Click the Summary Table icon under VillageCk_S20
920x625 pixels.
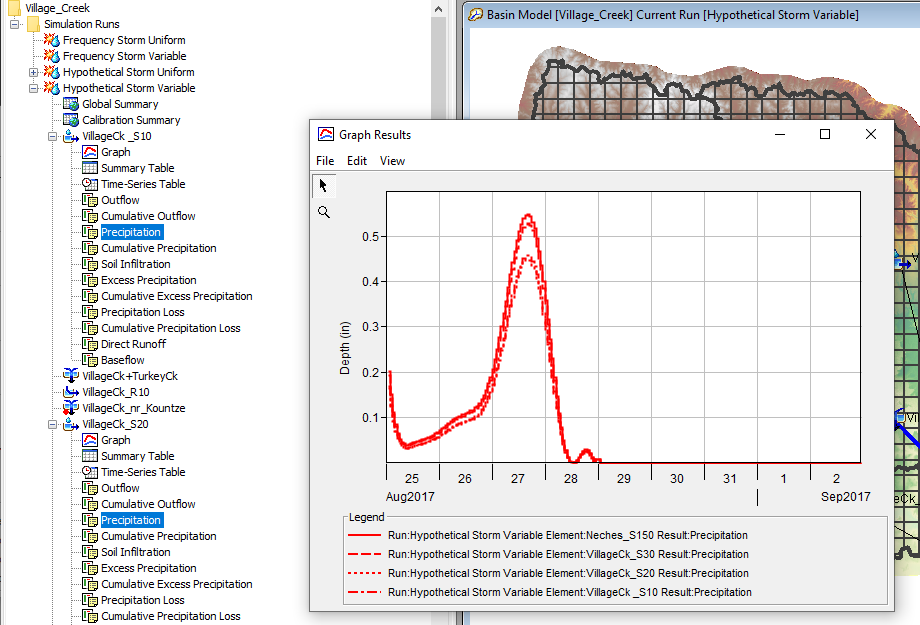(x=90, y=456)
